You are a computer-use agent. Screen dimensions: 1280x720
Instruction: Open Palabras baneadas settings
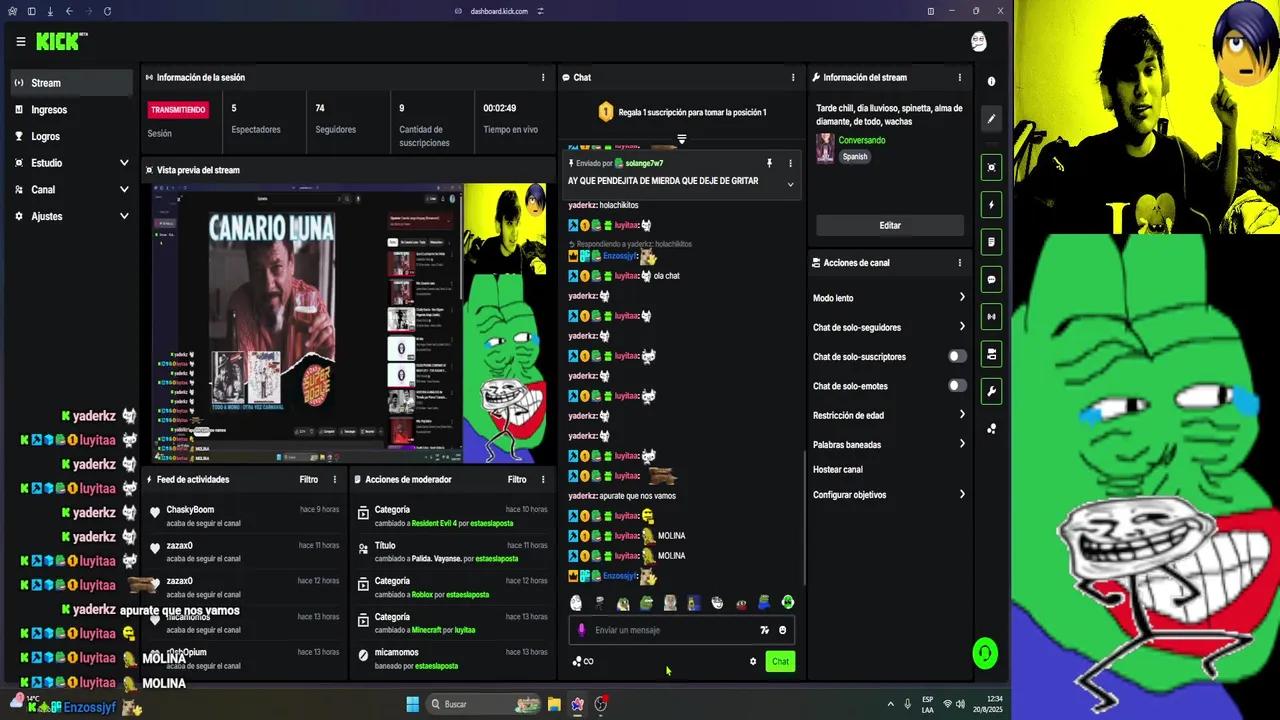point(889,444)
